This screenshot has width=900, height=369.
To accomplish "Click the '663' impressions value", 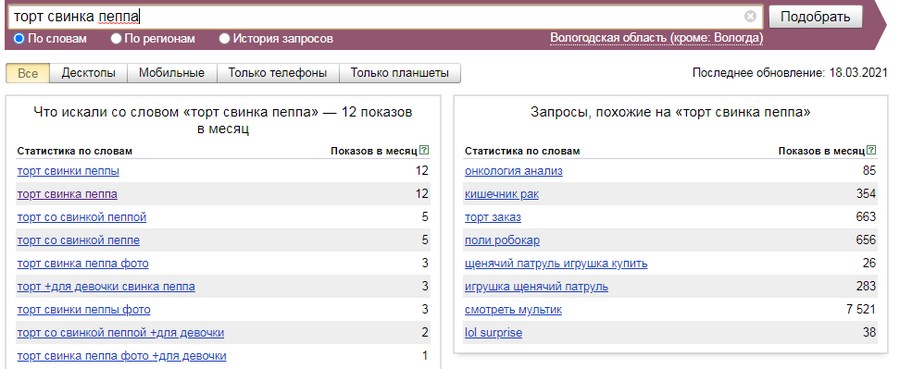I will [866, 217].
